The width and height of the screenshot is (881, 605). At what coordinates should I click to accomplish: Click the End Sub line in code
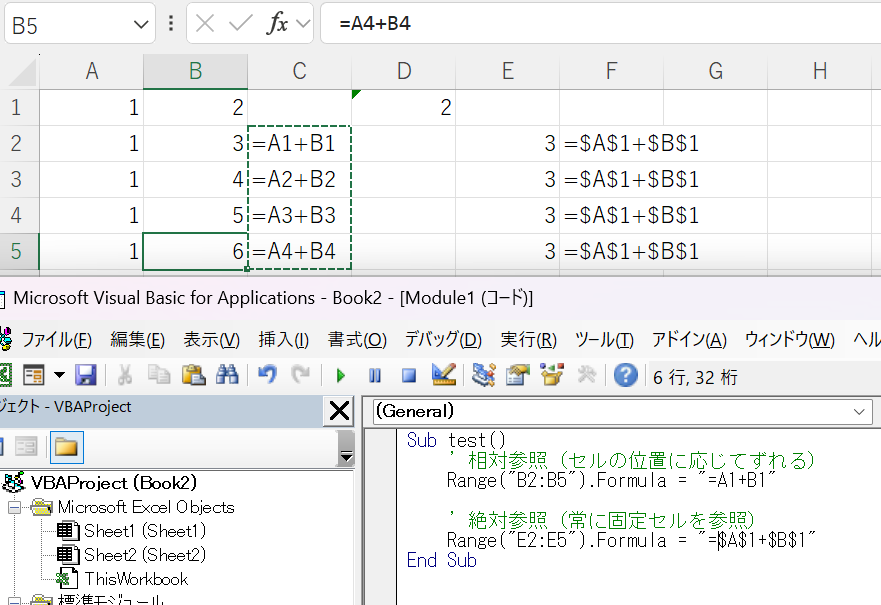point(442,560)
